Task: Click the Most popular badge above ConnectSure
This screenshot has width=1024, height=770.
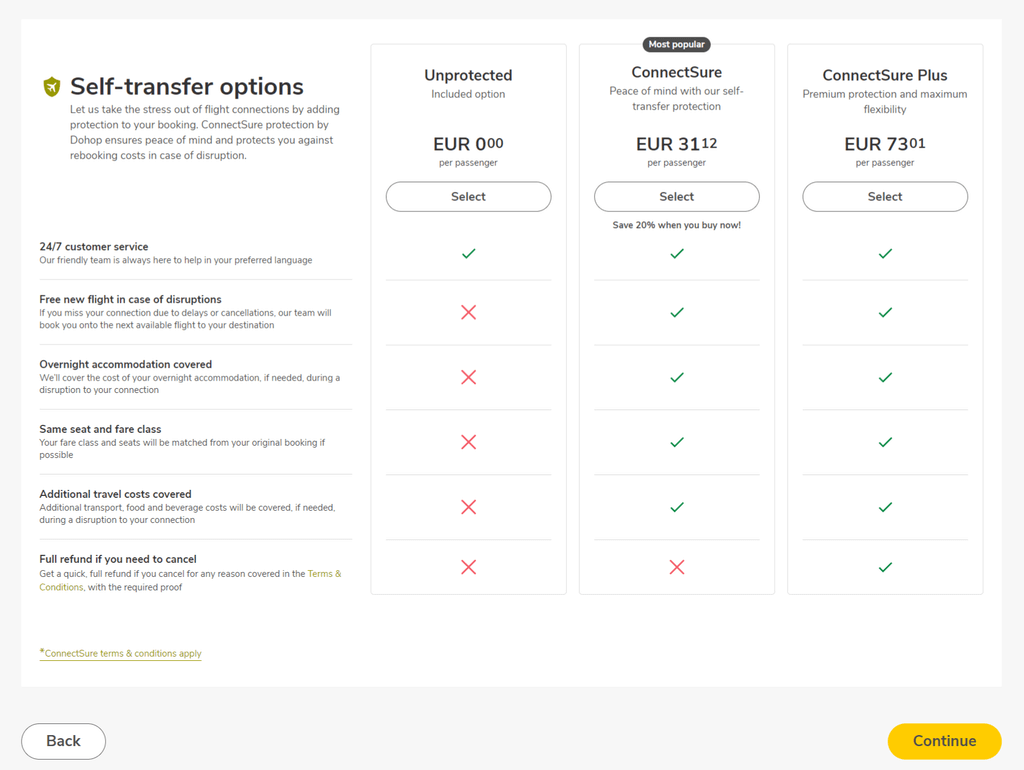Action: coord(677,44)
